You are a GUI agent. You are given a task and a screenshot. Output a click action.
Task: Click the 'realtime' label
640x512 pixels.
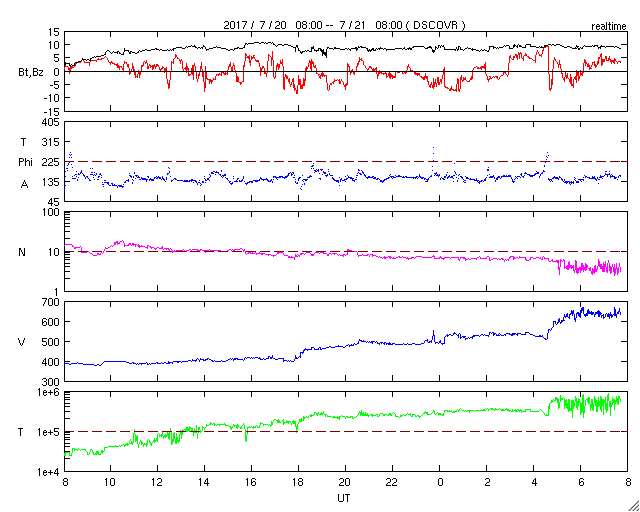(609, 26)
